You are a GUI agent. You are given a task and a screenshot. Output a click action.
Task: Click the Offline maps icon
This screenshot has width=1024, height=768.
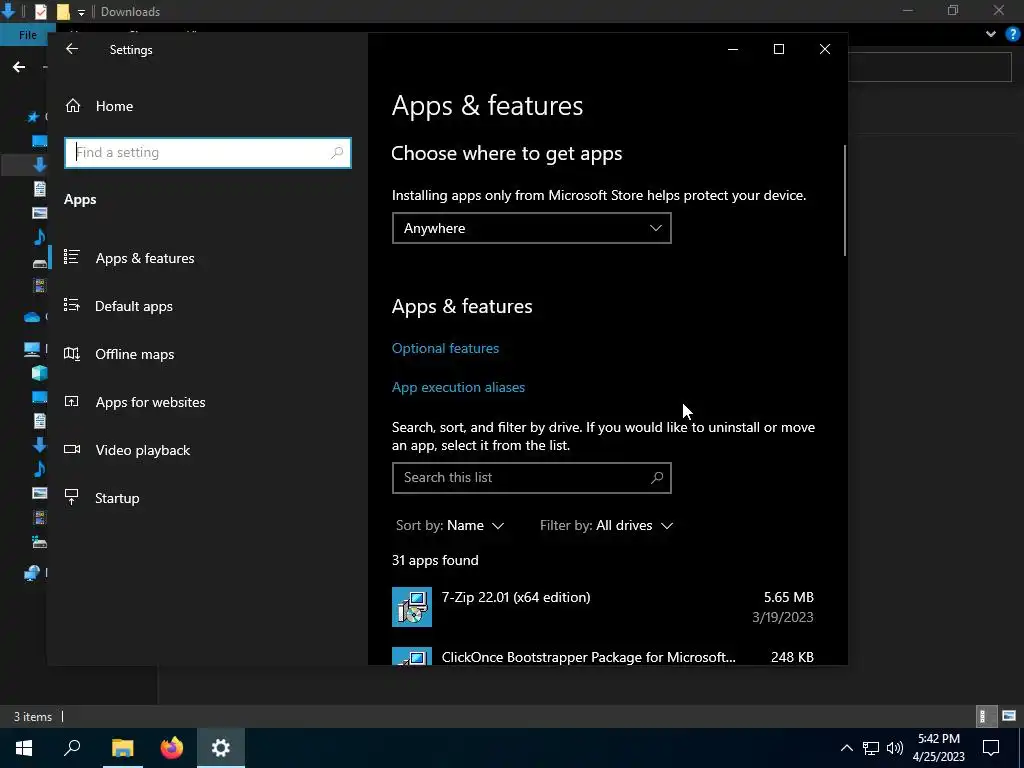point(72,353)
